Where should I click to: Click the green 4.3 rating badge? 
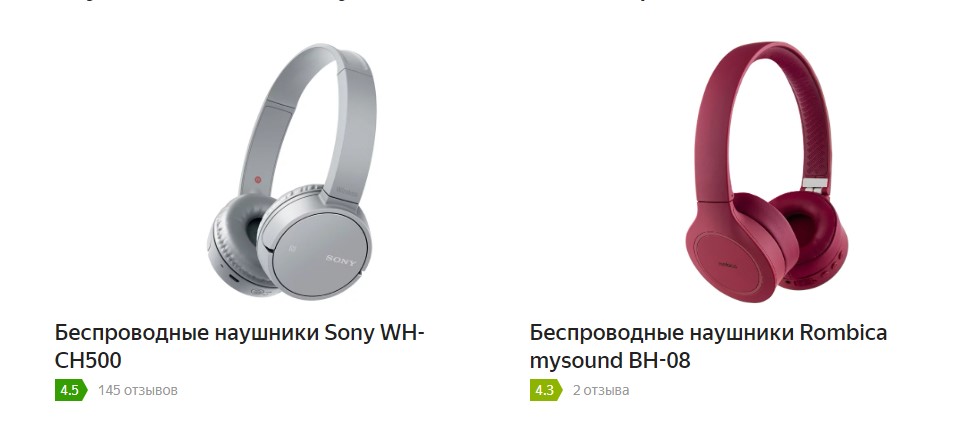545,390
